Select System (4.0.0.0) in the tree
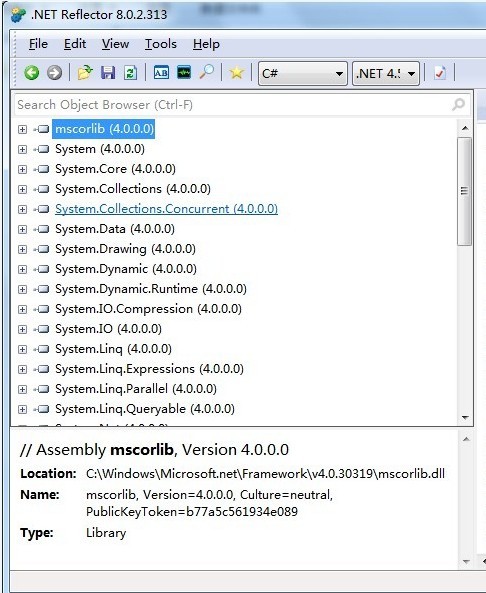 pos(100,149)
